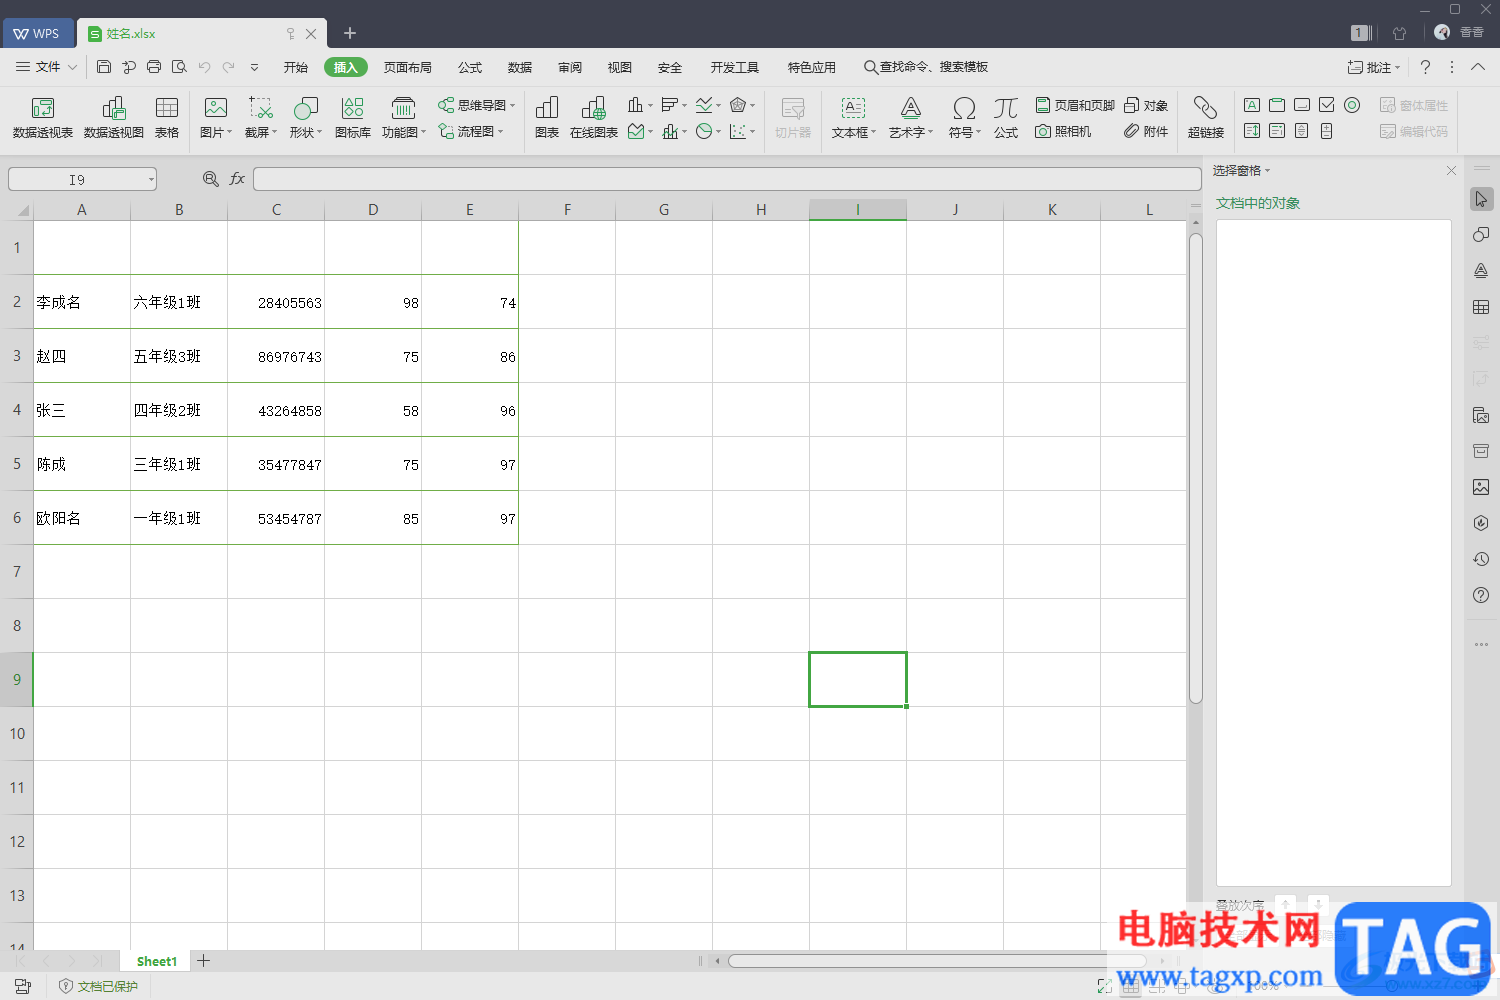Image resolution: width=1500 pixels, height=1000 pixels.
Task: Open the Comments (批注) dropdown
Action: (1373, 67)
